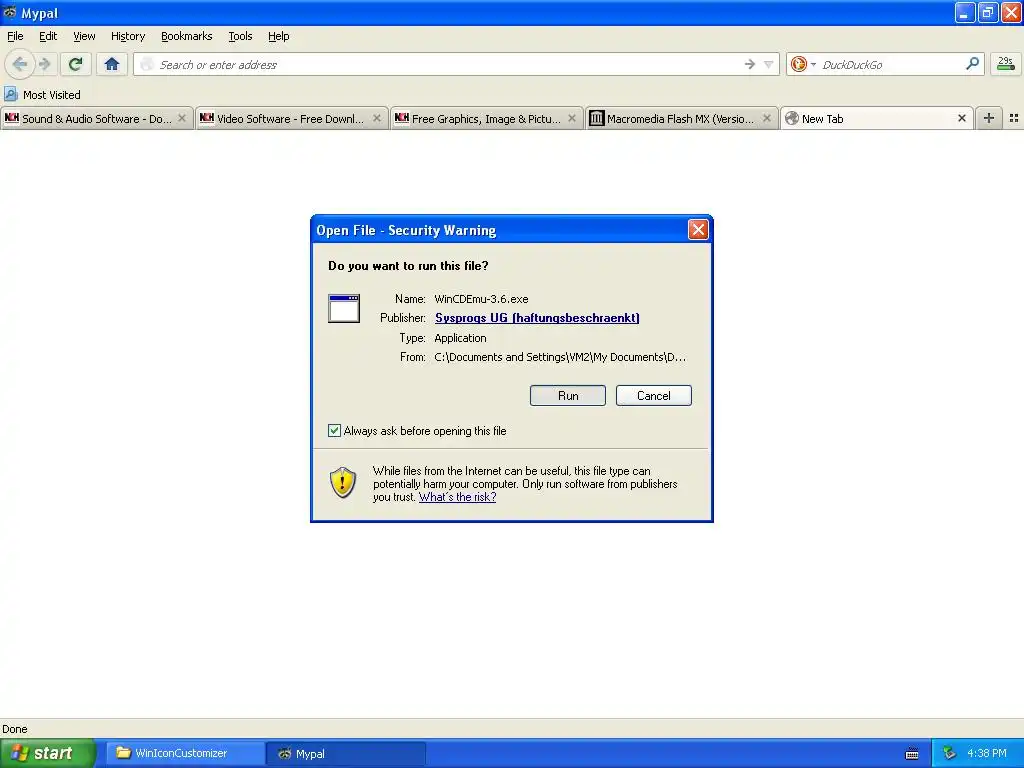Image resolution: width=1024 pixels, height=768 pixels.
Task: Click the Back navigation arrow
Action: 20,64
